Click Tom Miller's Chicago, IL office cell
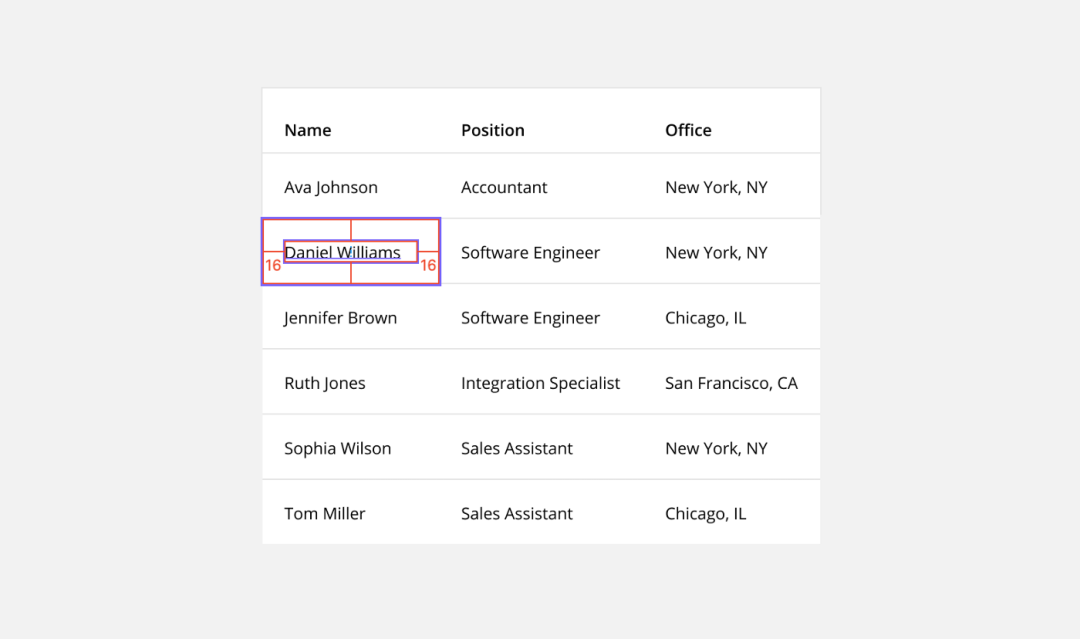The height and width of the screenshot is (639, 1080). [x=705, y=513]
